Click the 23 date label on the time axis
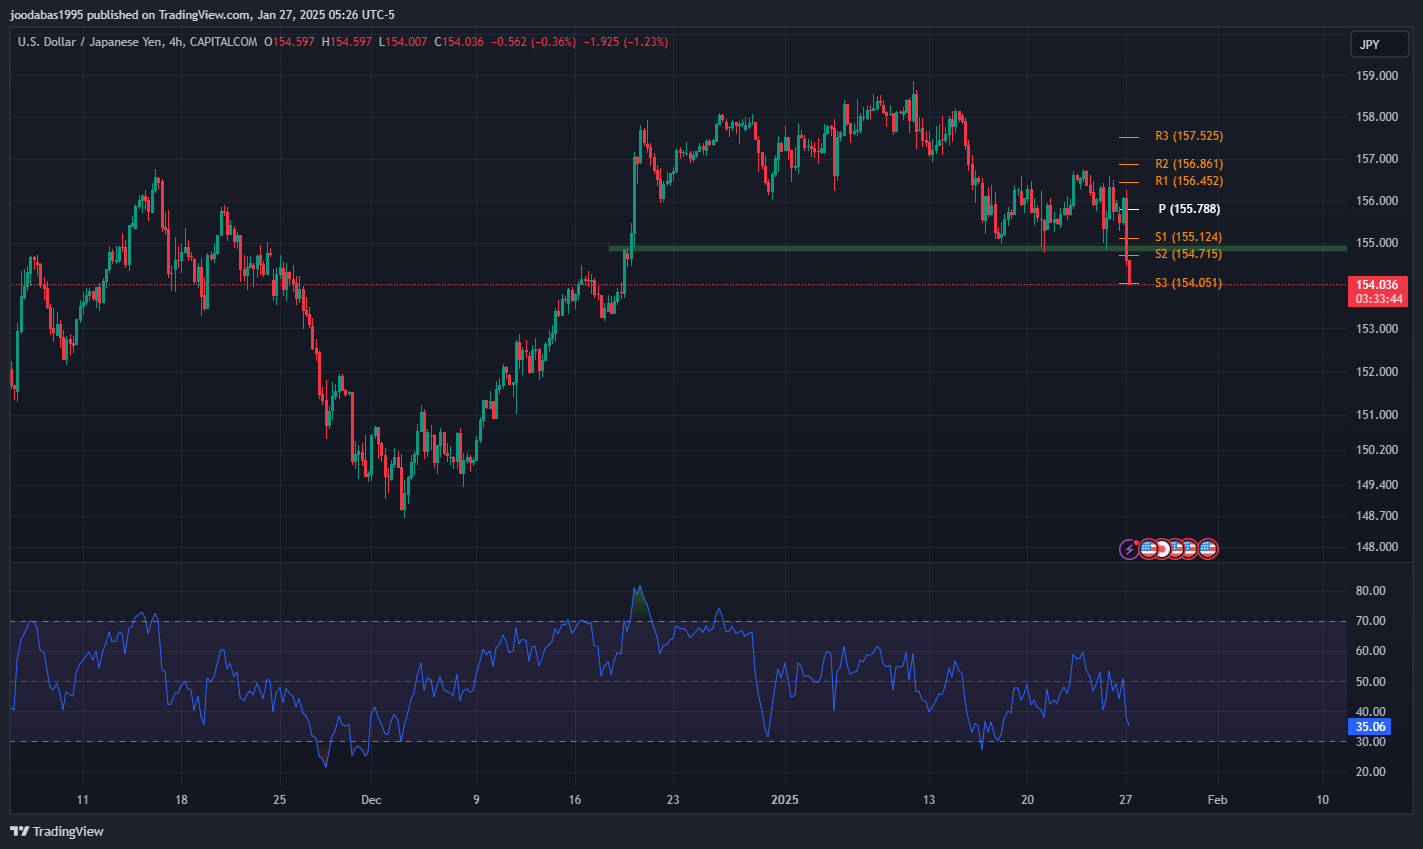 tap(673, 800)
